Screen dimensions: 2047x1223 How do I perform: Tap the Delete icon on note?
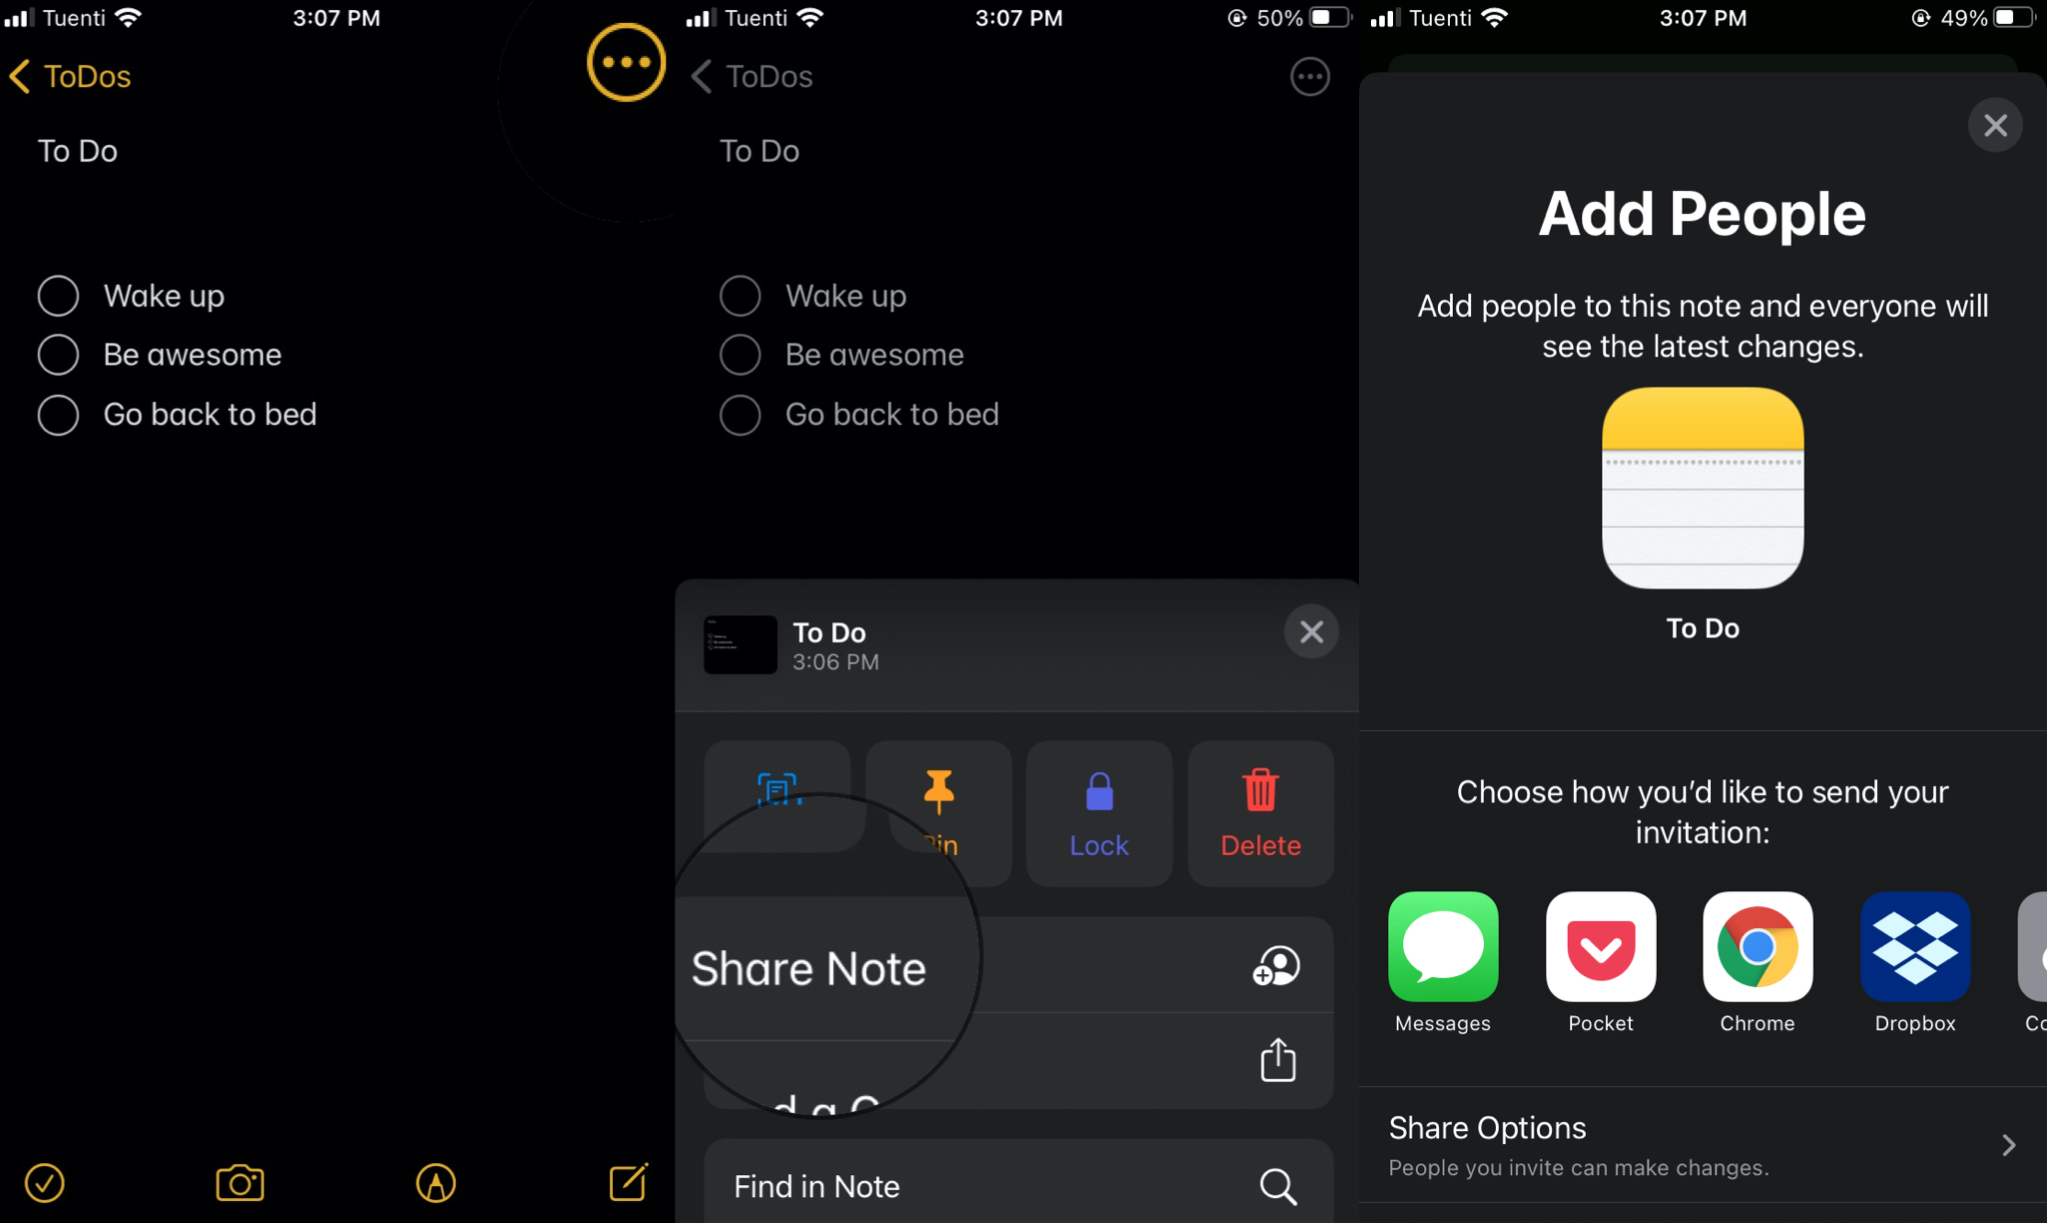point(1259,810)
